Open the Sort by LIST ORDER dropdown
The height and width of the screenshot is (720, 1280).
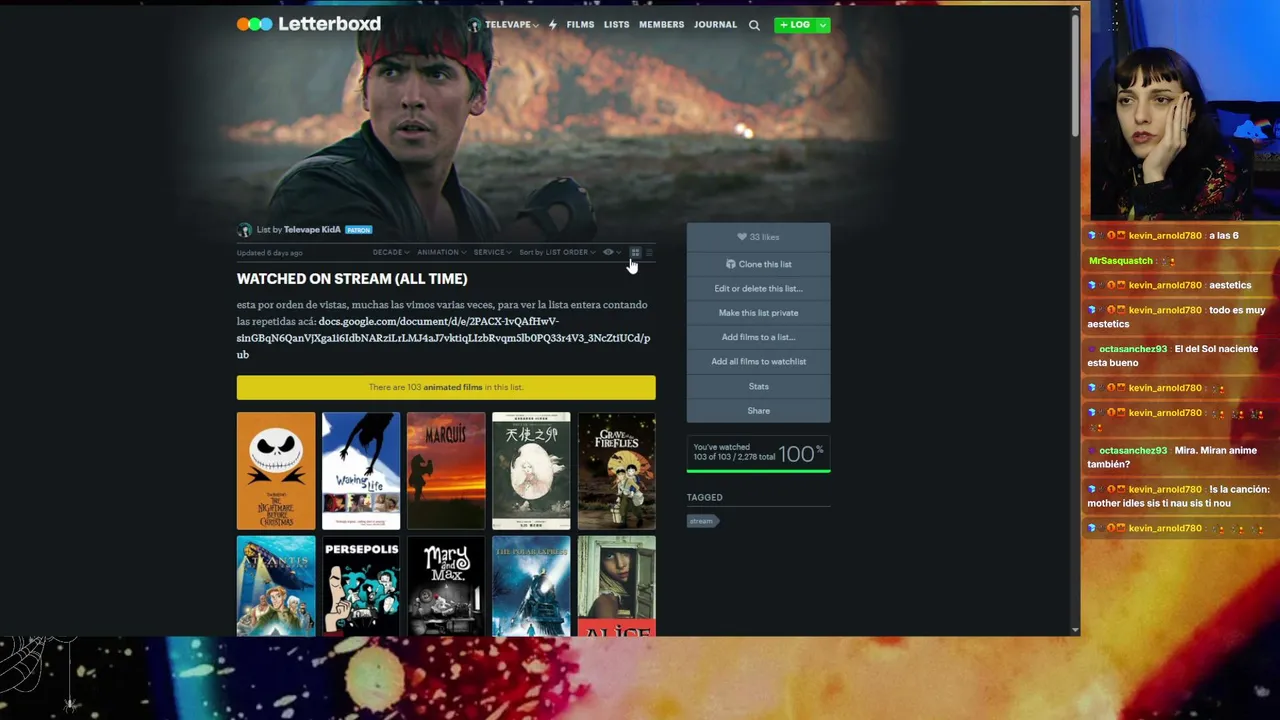[x=557, y=253]
